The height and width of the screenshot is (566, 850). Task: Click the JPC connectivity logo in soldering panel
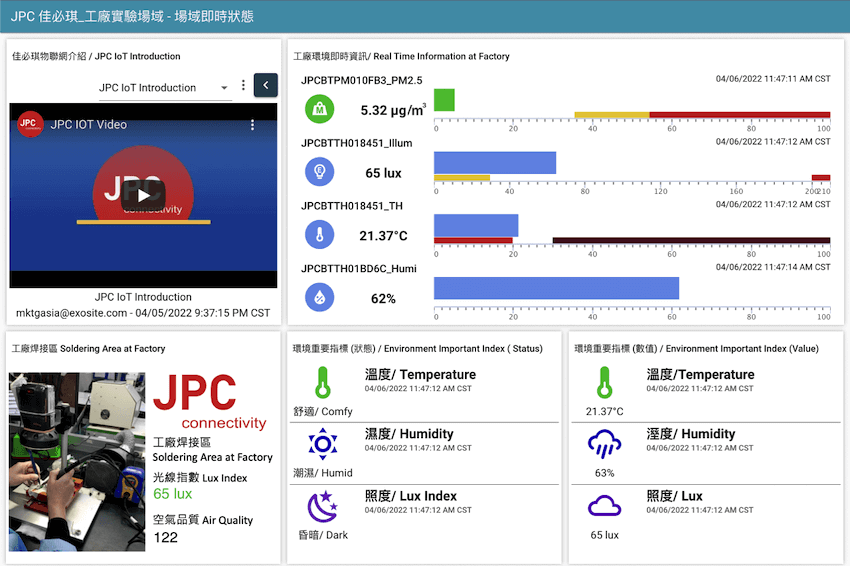coord(210,402)
